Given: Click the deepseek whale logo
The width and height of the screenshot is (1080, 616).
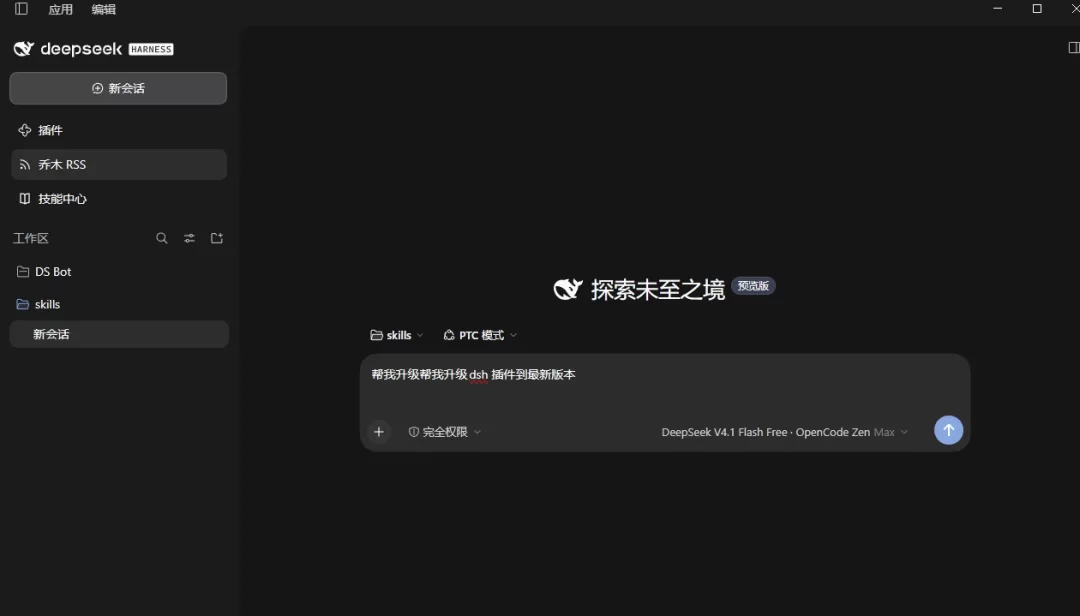Looking at the screenshot, I should (23, 49).
